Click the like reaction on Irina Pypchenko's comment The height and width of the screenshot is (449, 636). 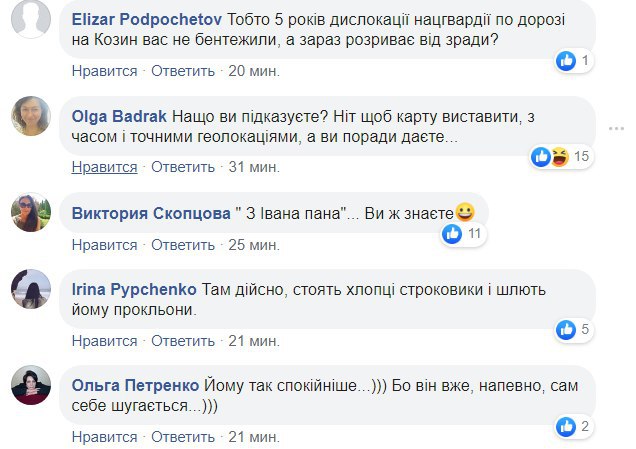pos(567,329)
